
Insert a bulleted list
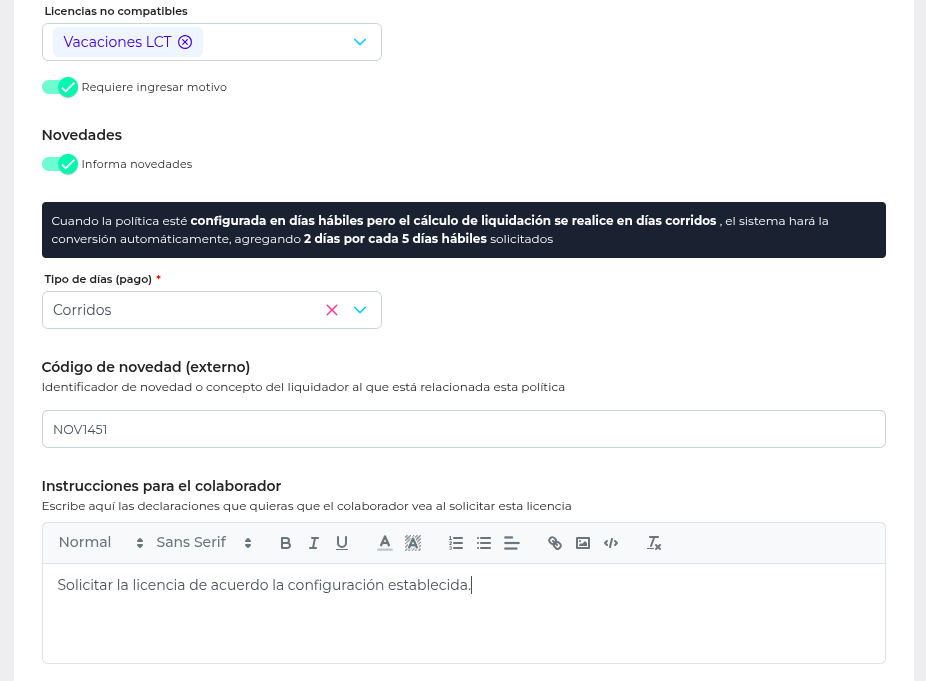click(484, 543)
